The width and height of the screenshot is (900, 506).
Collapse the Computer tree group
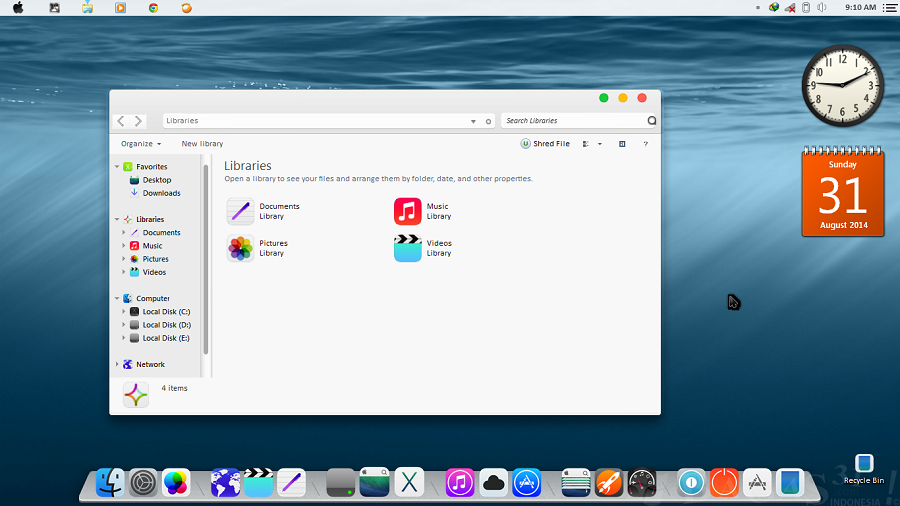click(x=117, y=298)
